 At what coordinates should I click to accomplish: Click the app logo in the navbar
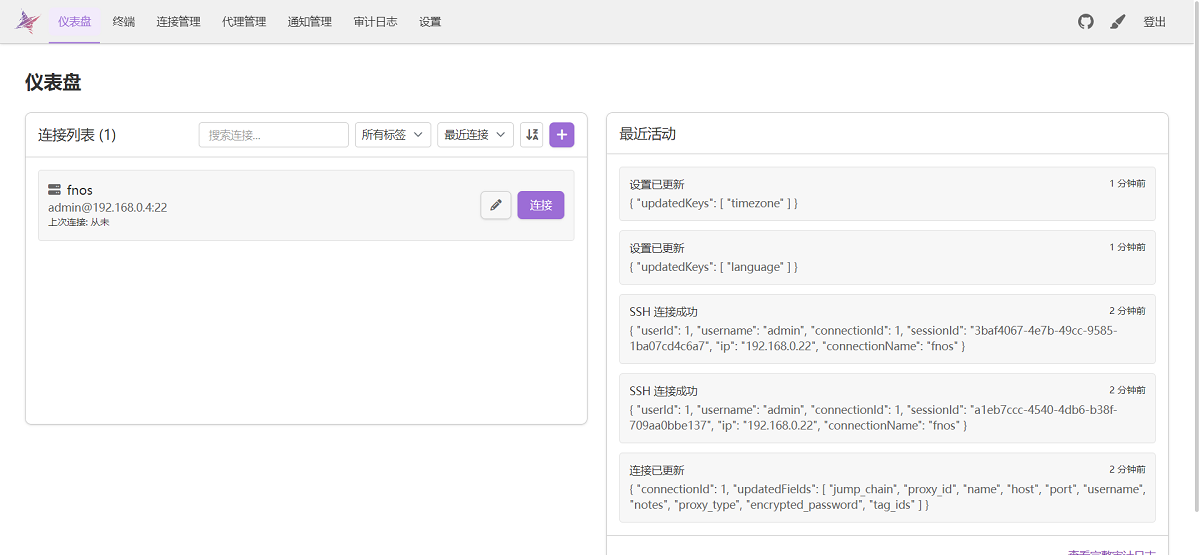coord(27,22)
